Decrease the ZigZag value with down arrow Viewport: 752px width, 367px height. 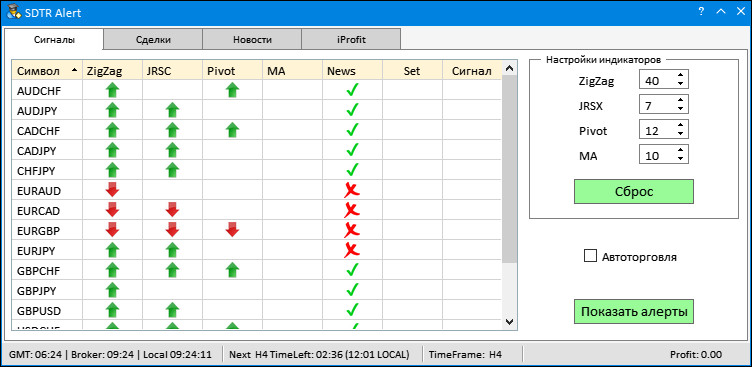pos(680,84)
